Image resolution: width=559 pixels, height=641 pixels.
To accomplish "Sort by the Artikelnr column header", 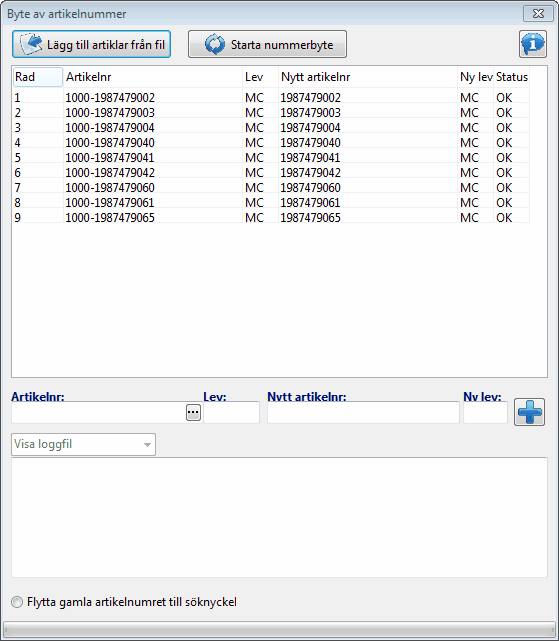I will (153, 77).
